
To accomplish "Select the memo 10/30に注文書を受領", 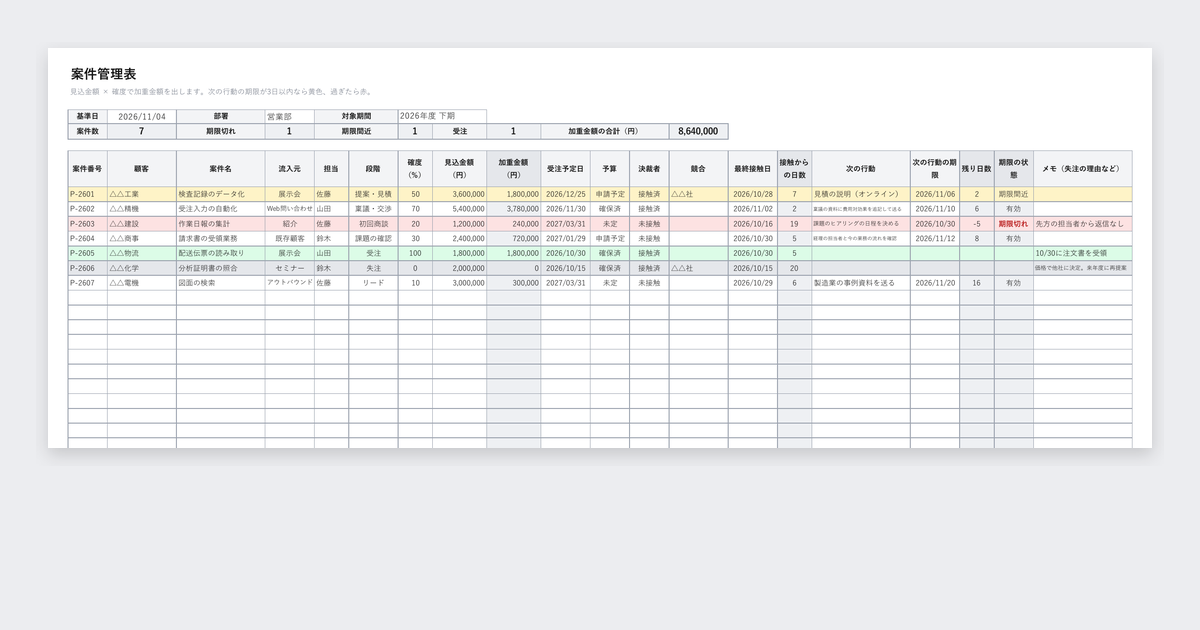I will pyautogui.click(x=1083, y=254).
